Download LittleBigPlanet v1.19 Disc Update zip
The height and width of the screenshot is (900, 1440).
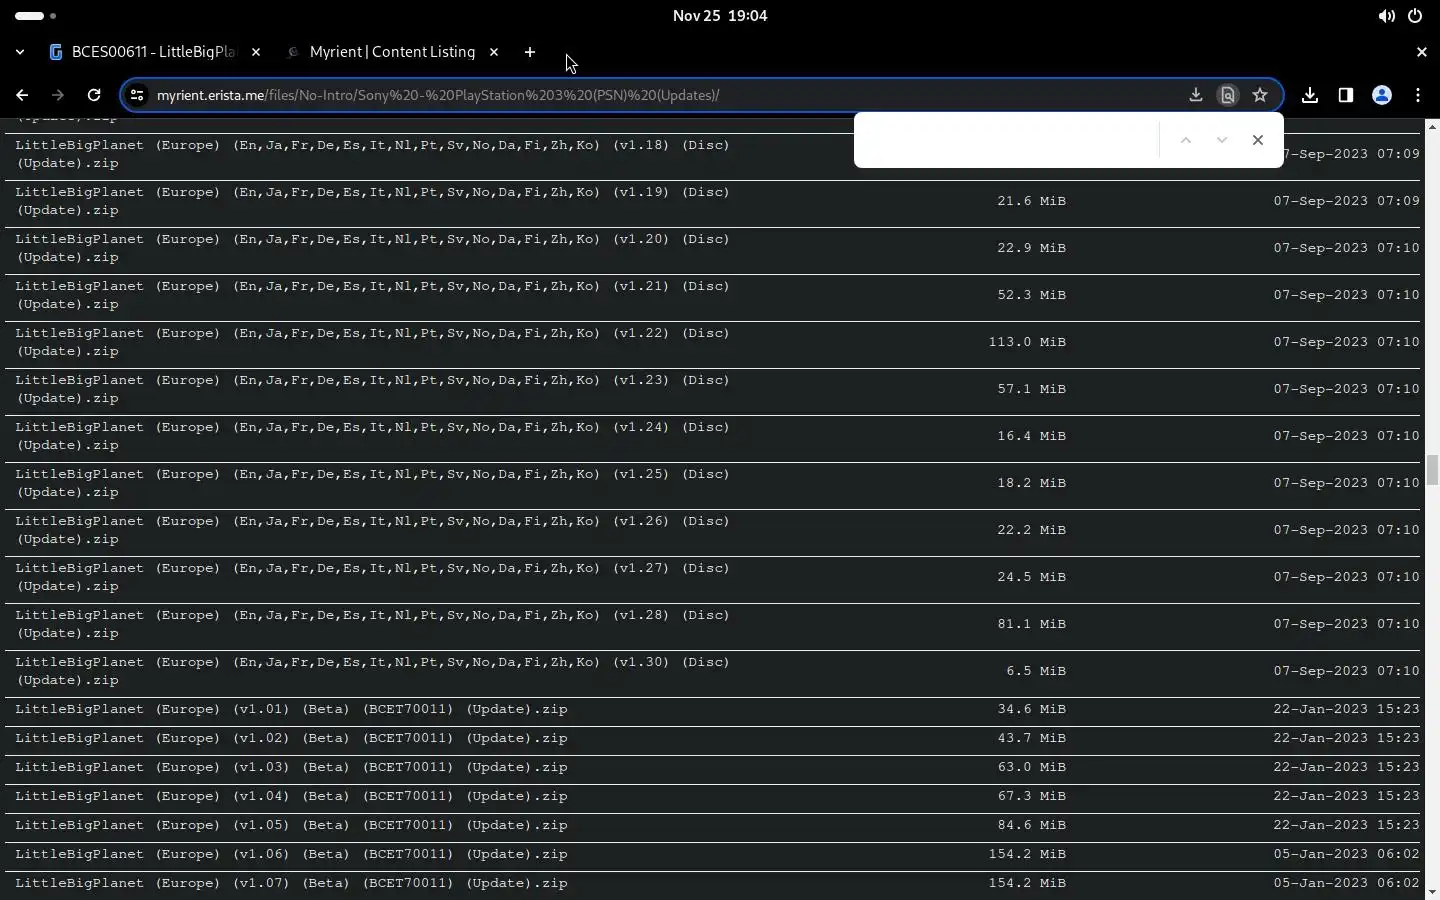372,201
